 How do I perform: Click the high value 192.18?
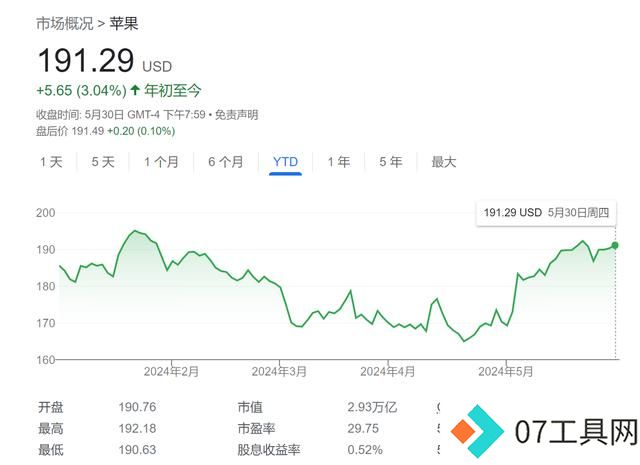click(137, 429)
